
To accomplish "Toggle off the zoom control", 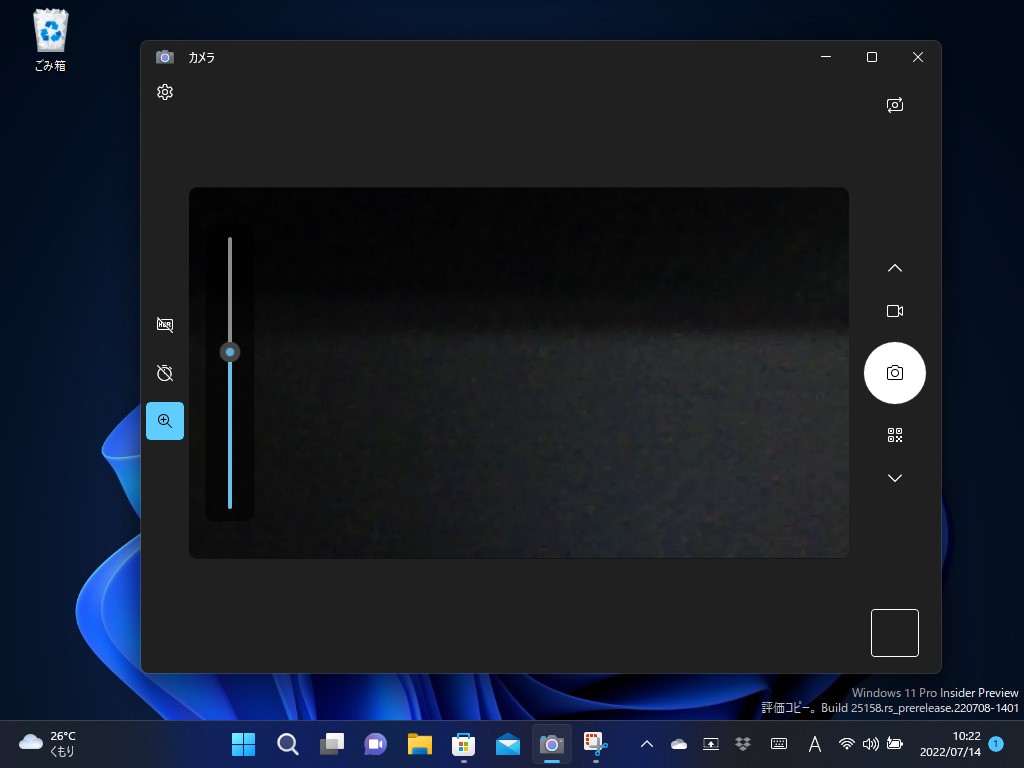I will pos(165,421).
